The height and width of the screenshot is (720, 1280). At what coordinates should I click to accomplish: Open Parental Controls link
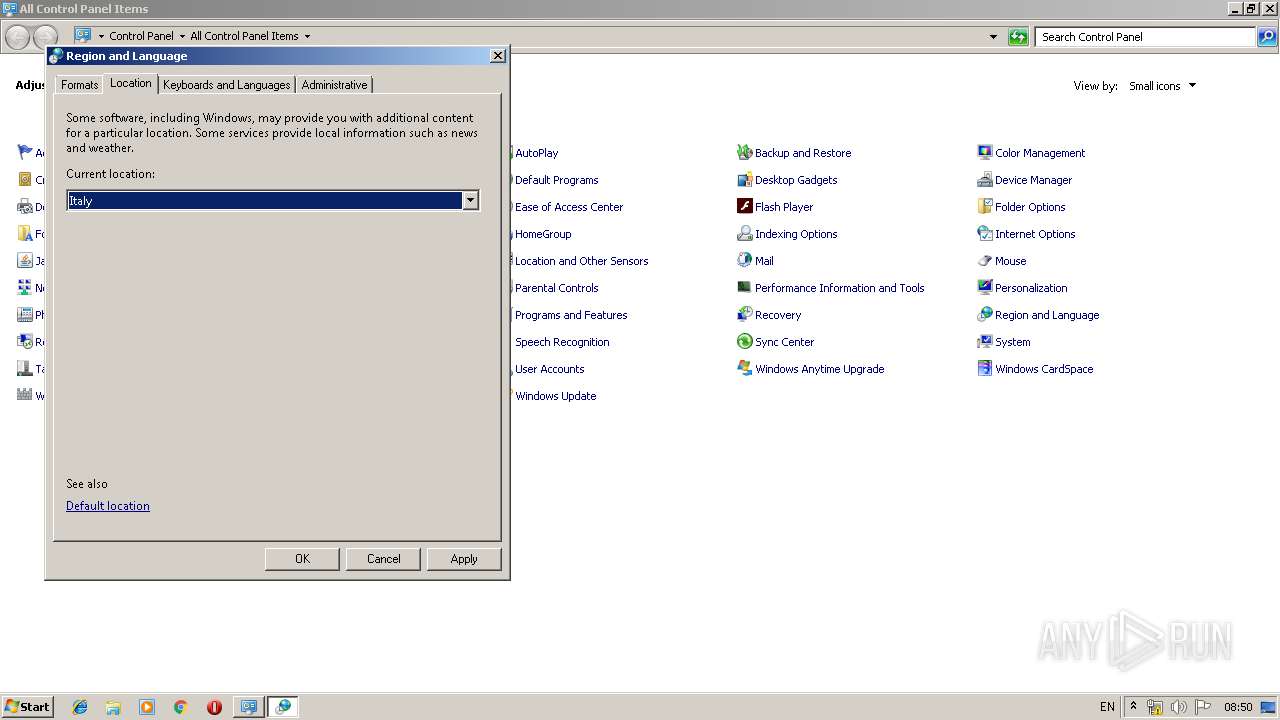556,288
